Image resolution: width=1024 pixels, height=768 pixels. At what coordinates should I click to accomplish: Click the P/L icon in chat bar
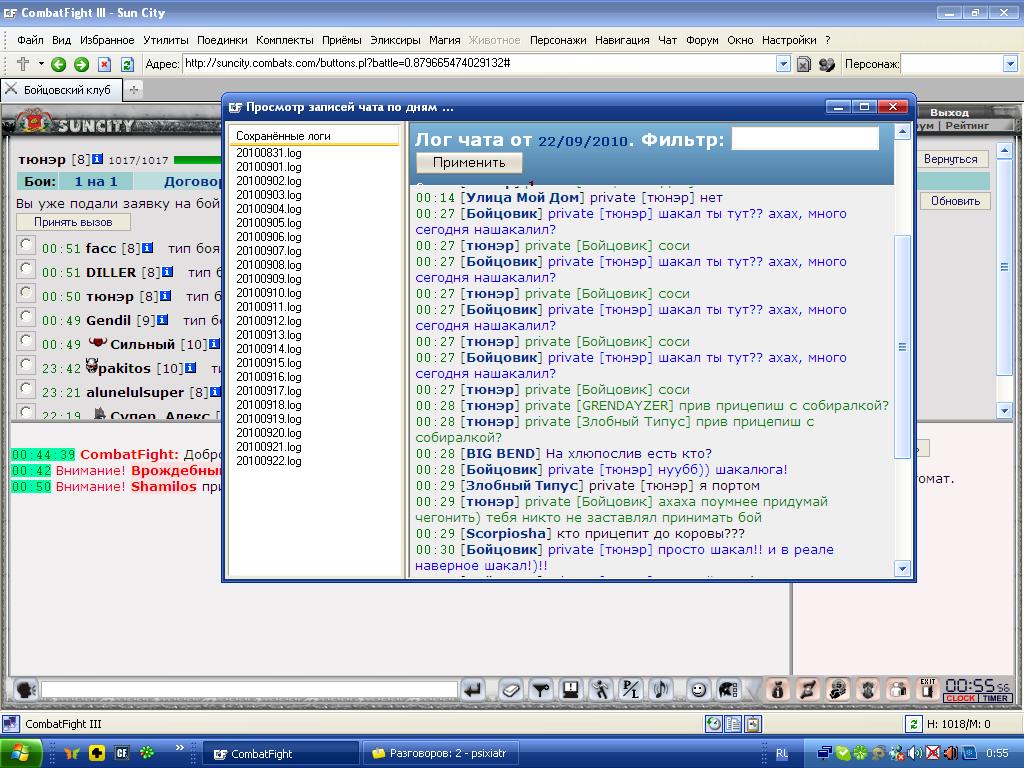pyautogui.click(x=630, y=689)
